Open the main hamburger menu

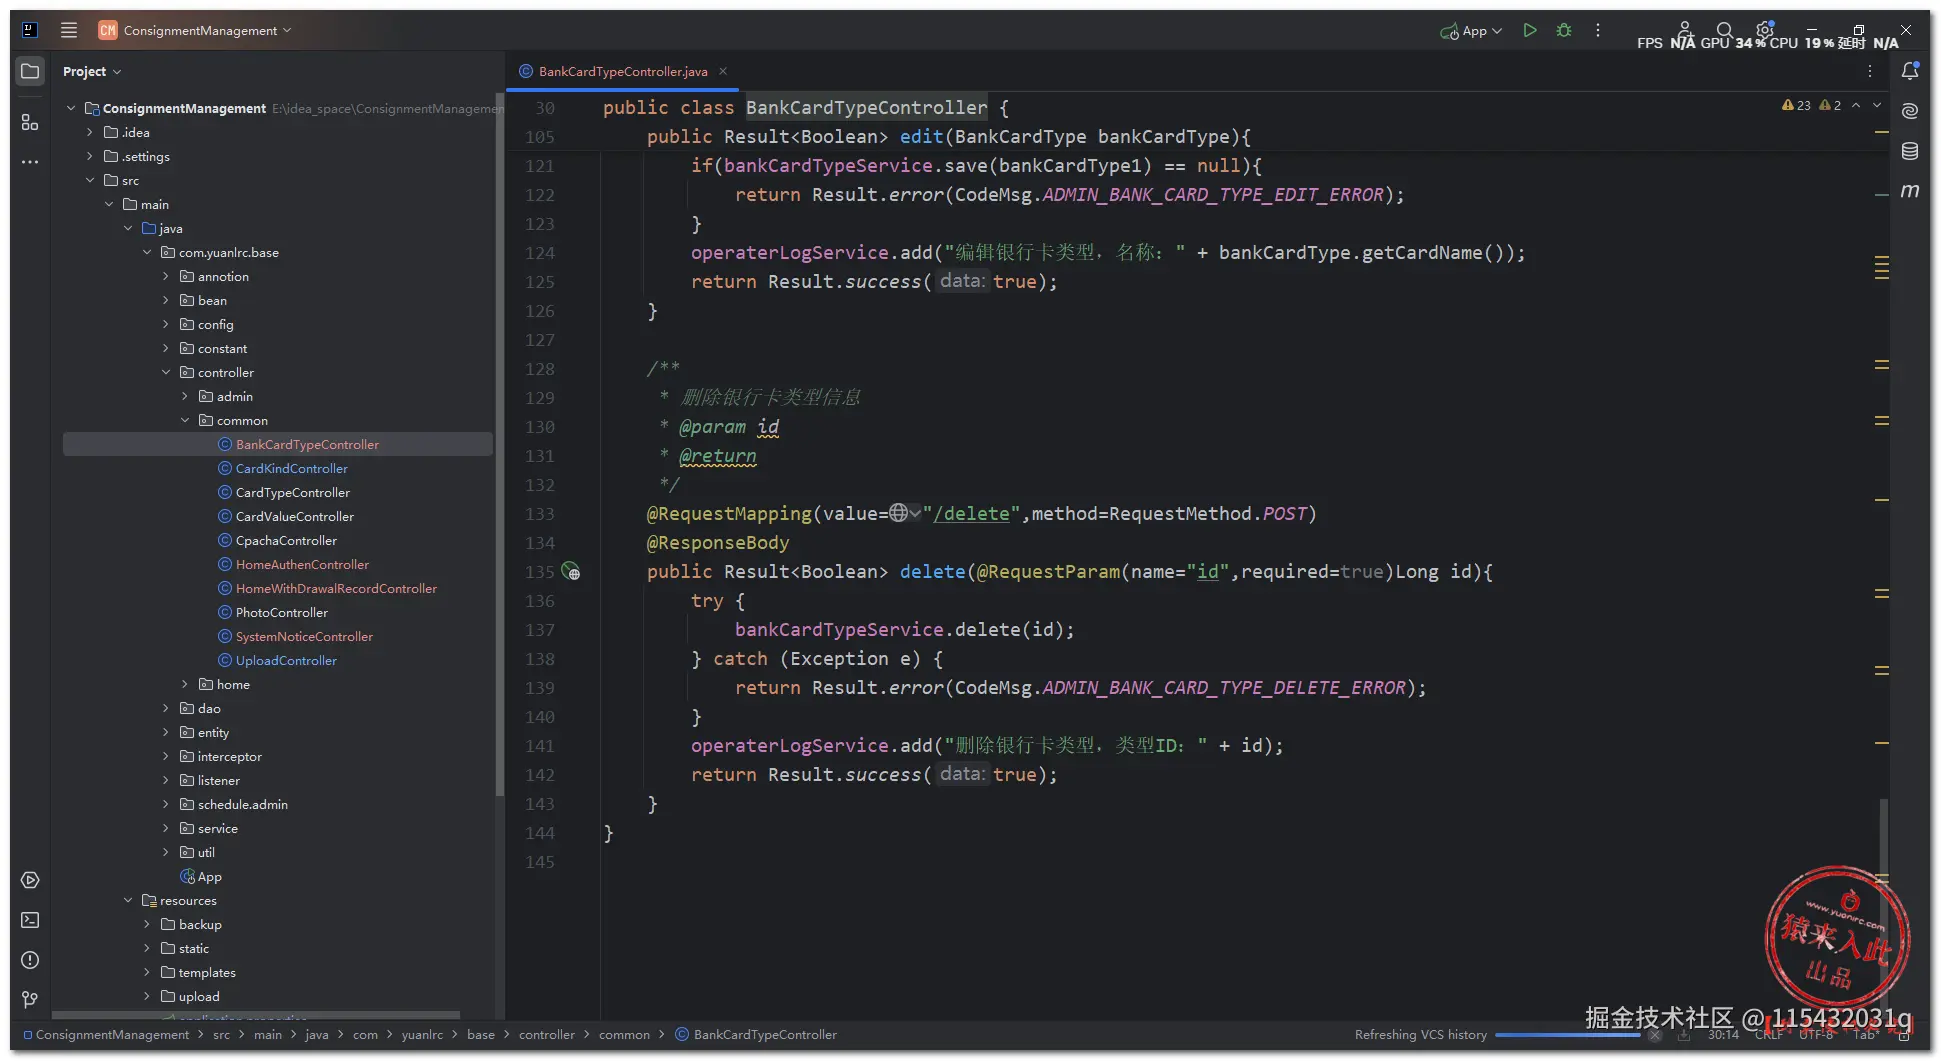point(69,30)
